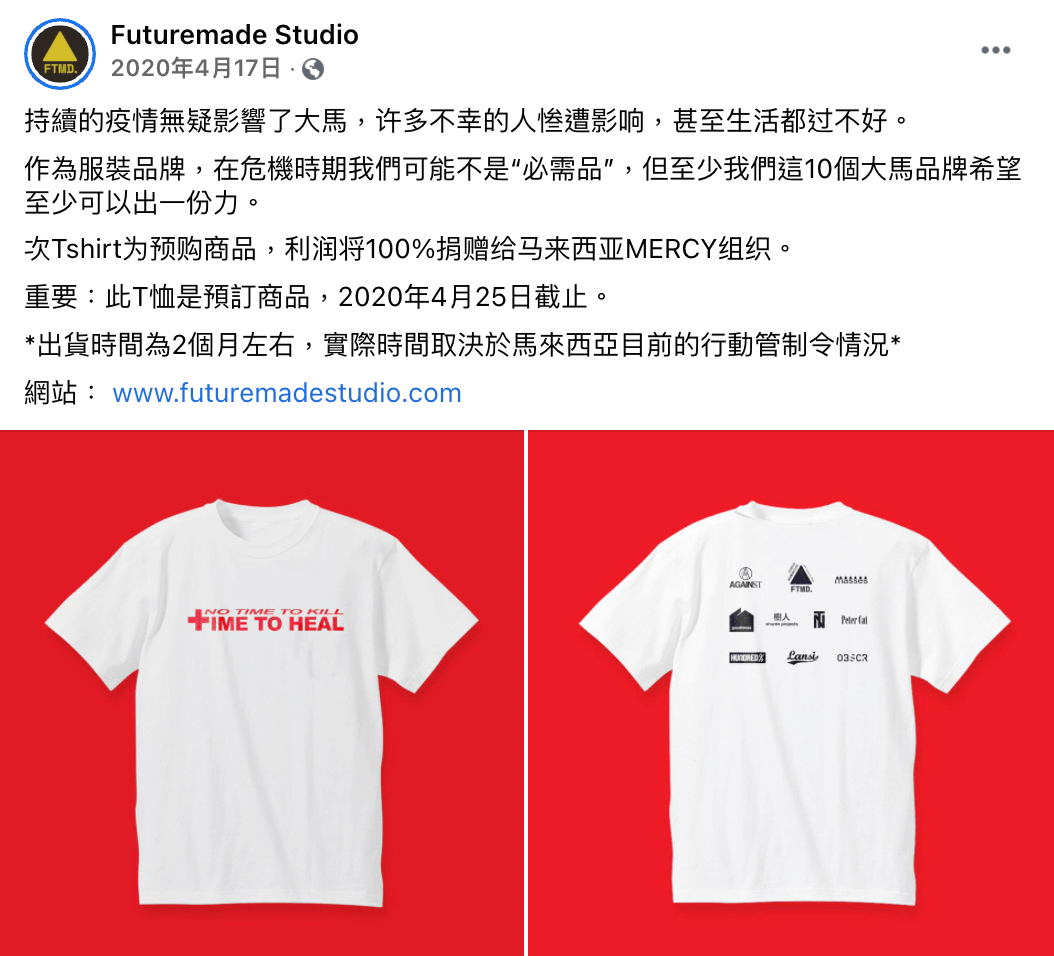Click the red cross symbol before IME TO HEAL

click(198, 619)
